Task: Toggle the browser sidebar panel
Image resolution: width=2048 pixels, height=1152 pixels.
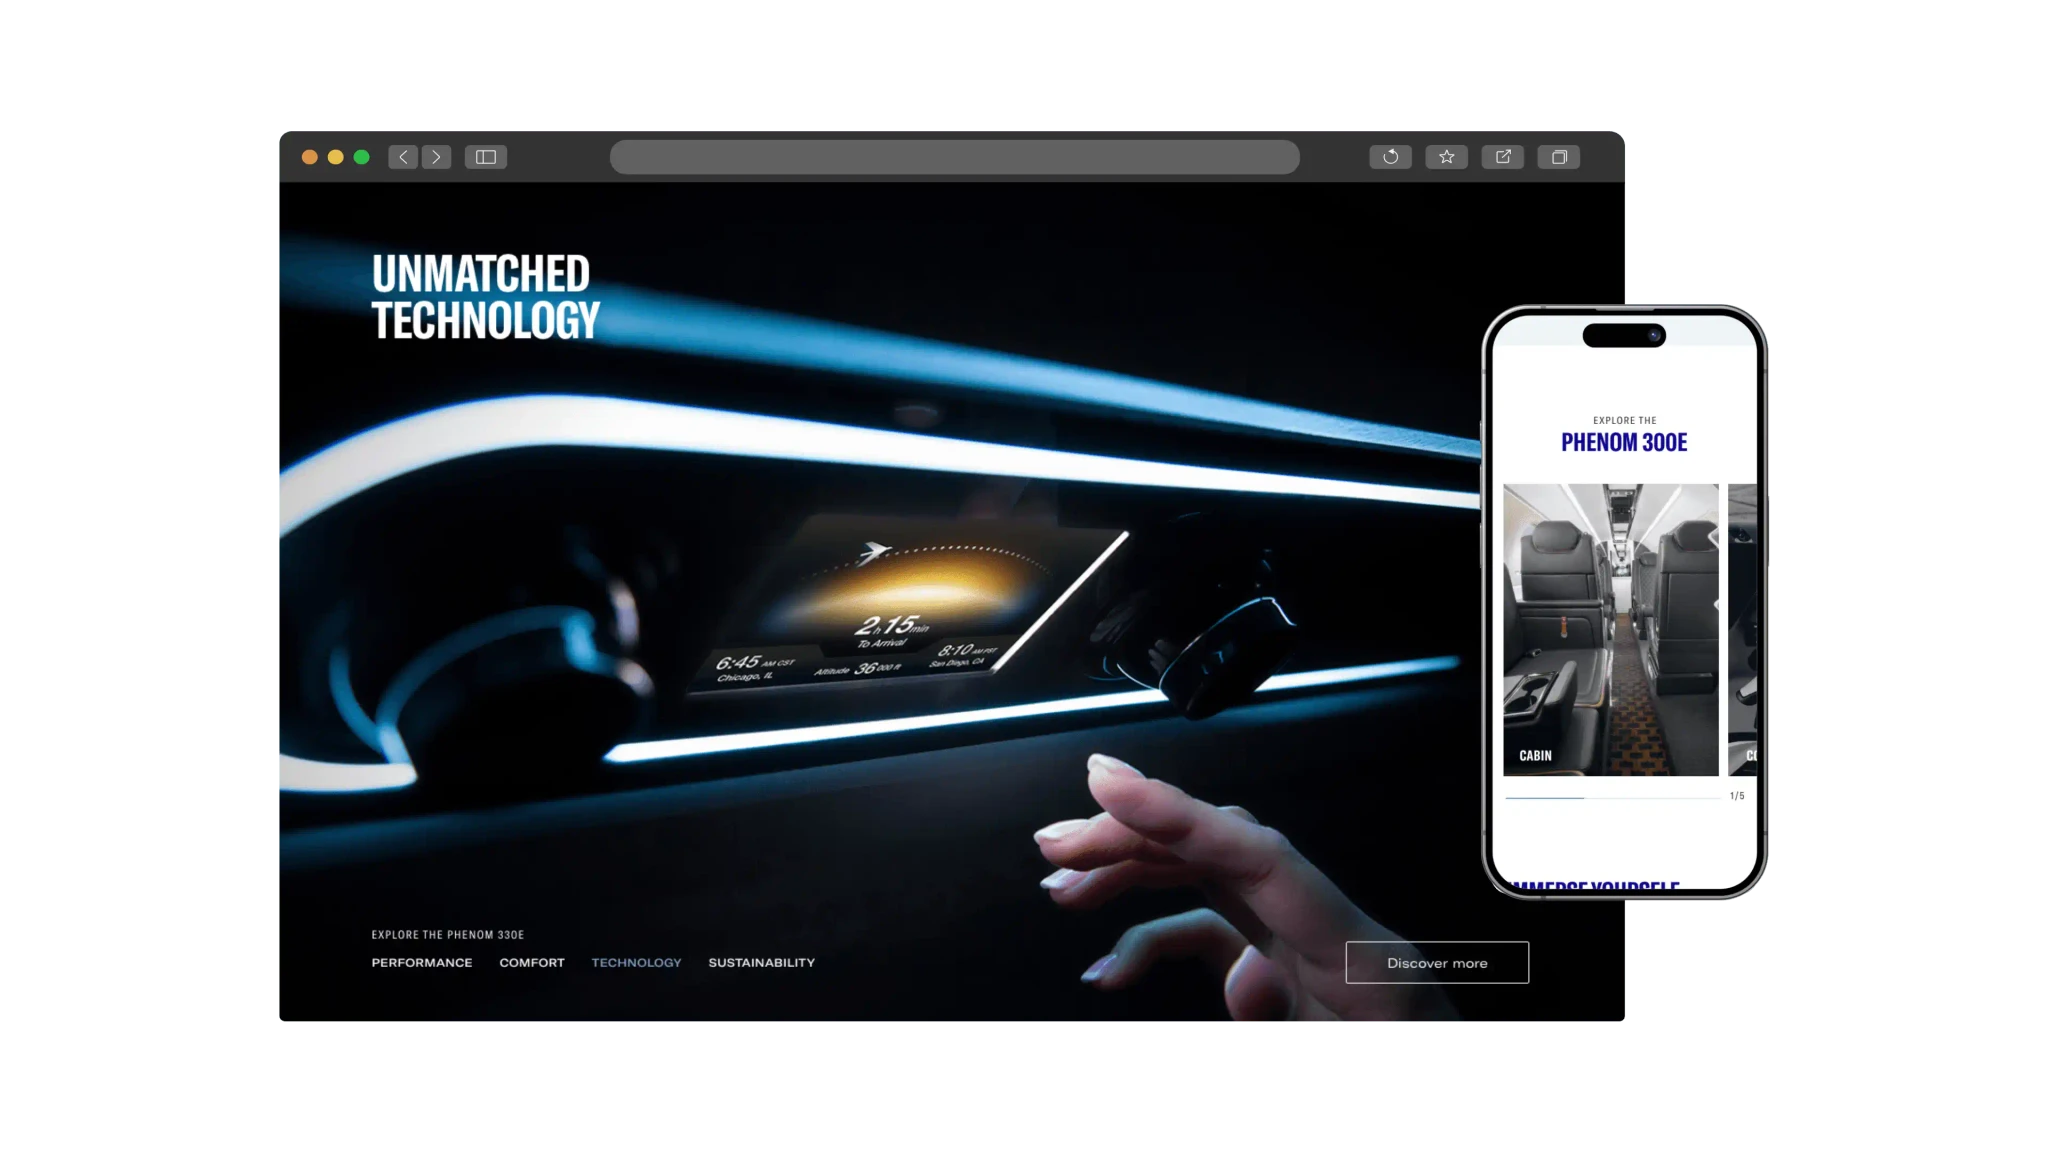Action: click(487, 157)
